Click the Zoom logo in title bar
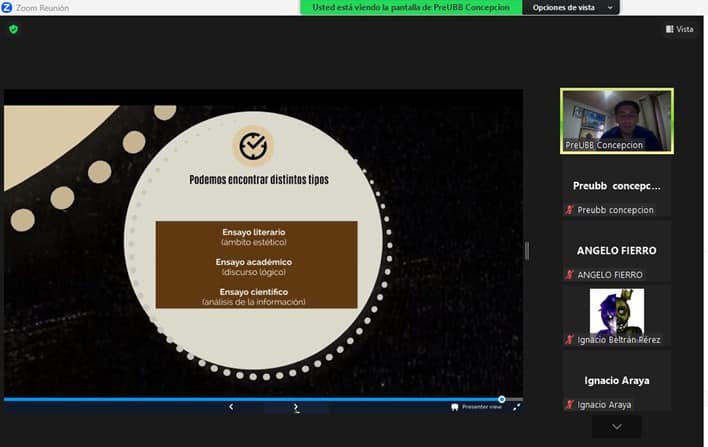708x447 pixels. point(7,7)
